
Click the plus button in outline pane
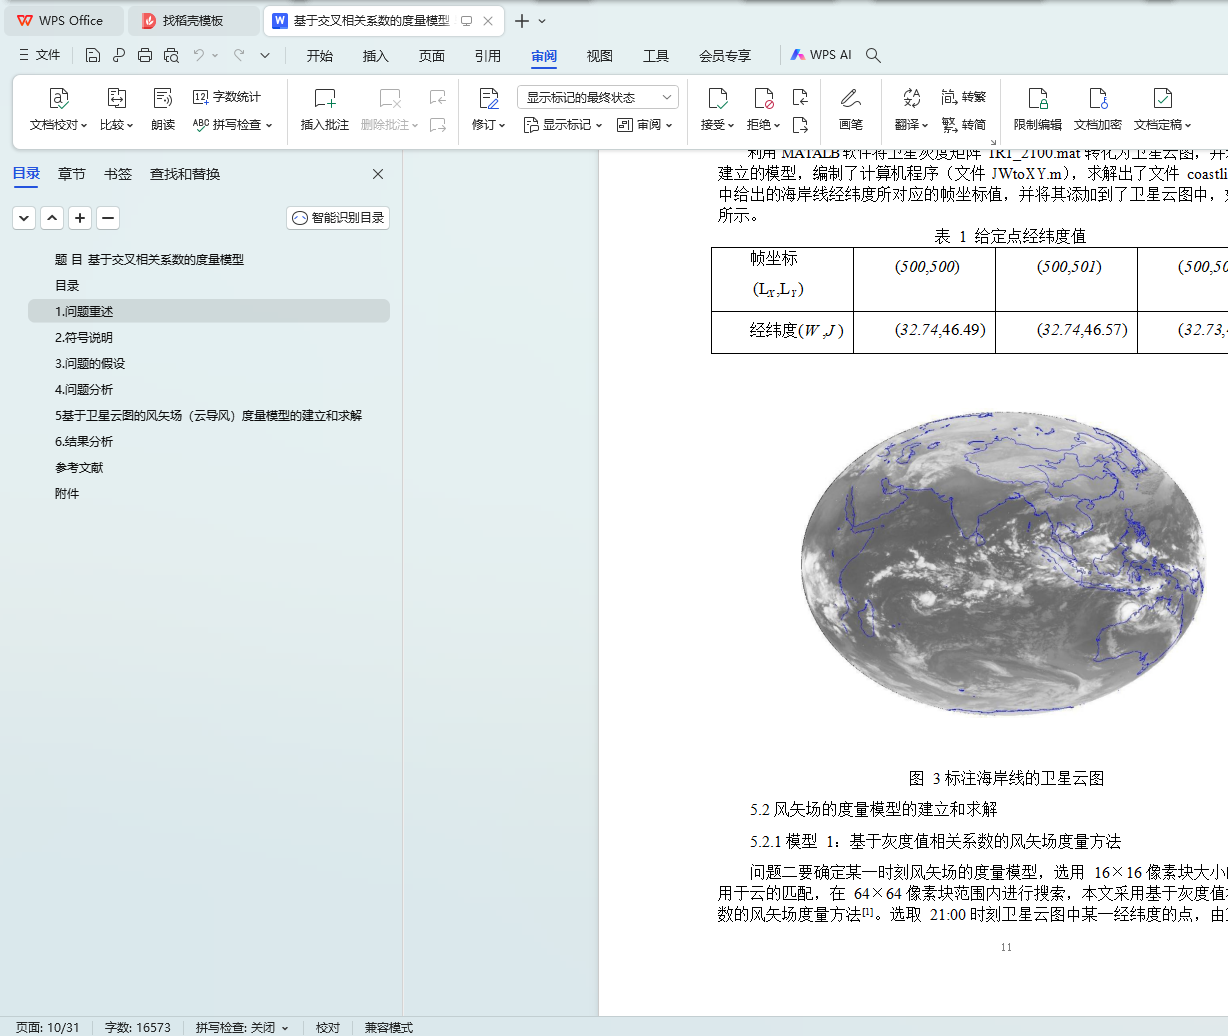(x=80, y=218)
